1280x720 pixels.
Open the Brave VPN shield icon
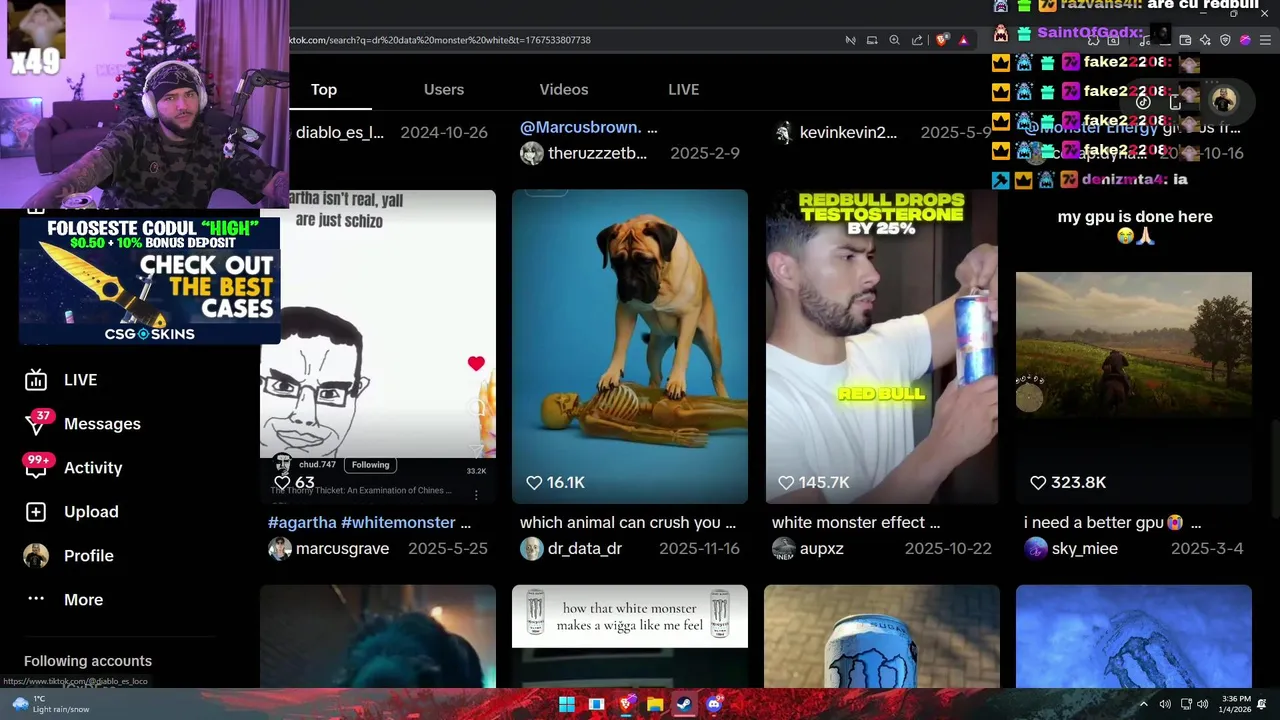[1225, 40]
